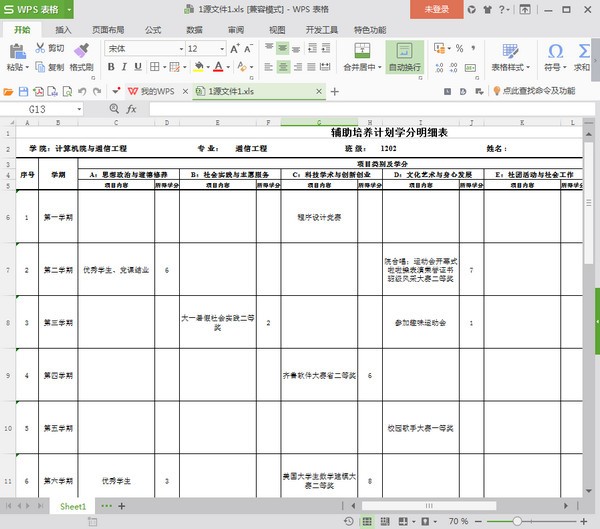Click the 点此查找命令及功能 search box
The width and height of the screenshot is (600, 529).
[x=535, y=91]
